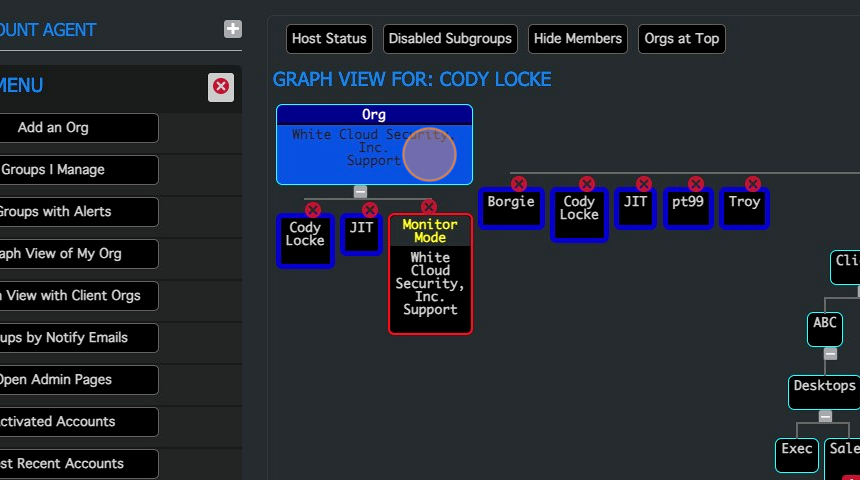Click the red X above Troy node
Viewport: 860px width, 480px height.
pos(752,184)
